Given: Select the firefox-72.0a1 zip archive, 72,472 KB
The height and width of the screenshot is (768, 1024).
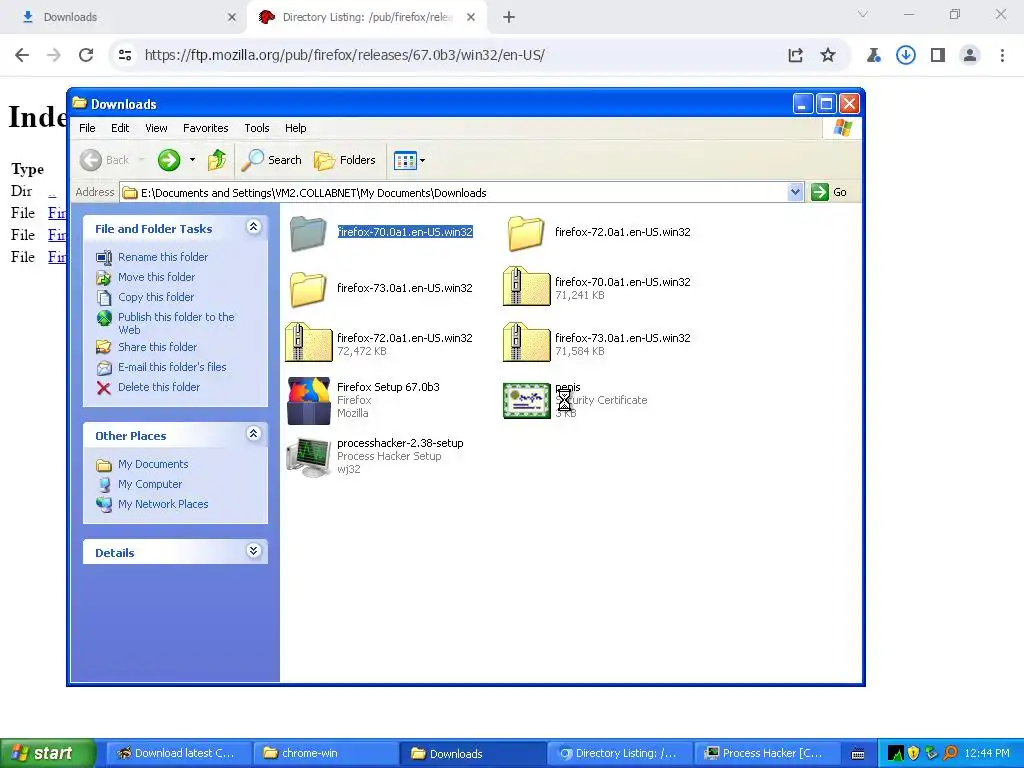Looking at the screenshot, I should point(308,342).
